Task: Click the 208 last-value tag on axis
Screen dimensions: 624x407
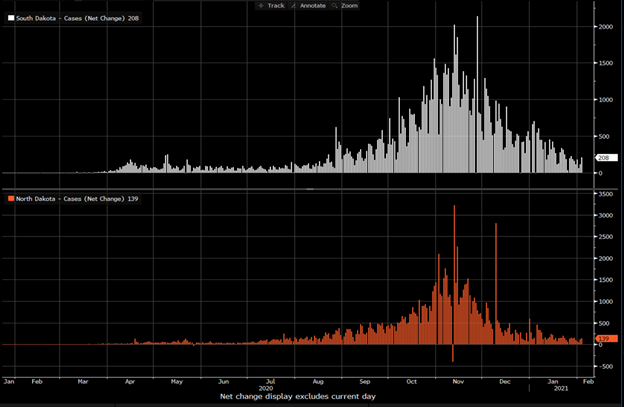Action: coord(604,158)
